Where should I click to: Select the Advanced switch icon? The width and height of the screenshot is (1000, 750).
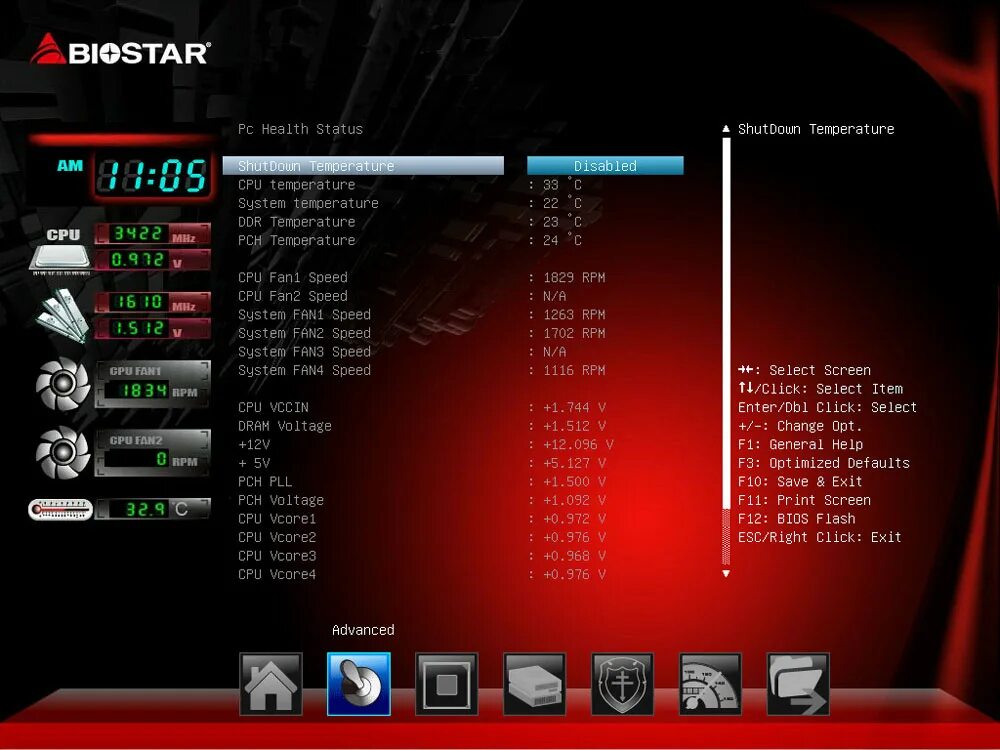pos(358,684)
